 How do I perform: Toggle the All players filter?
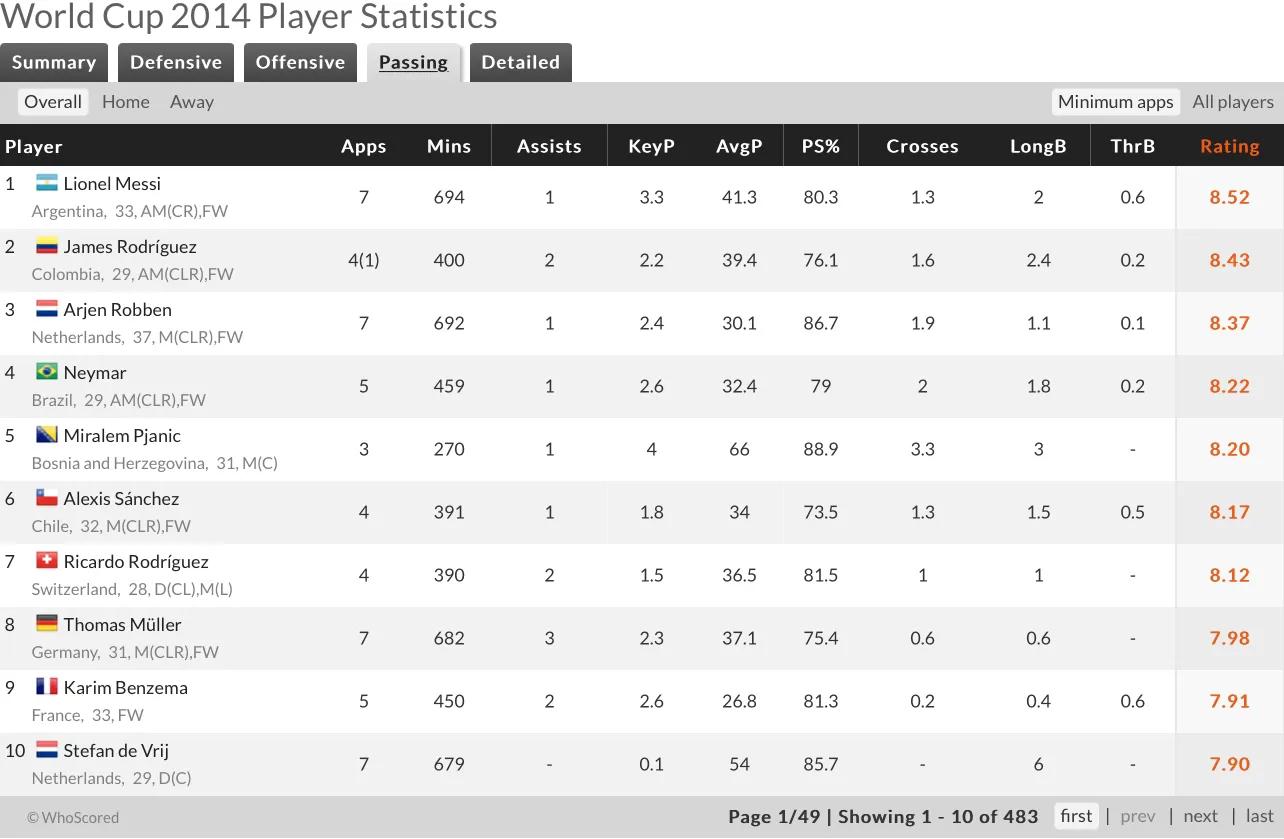(1232, 102)
